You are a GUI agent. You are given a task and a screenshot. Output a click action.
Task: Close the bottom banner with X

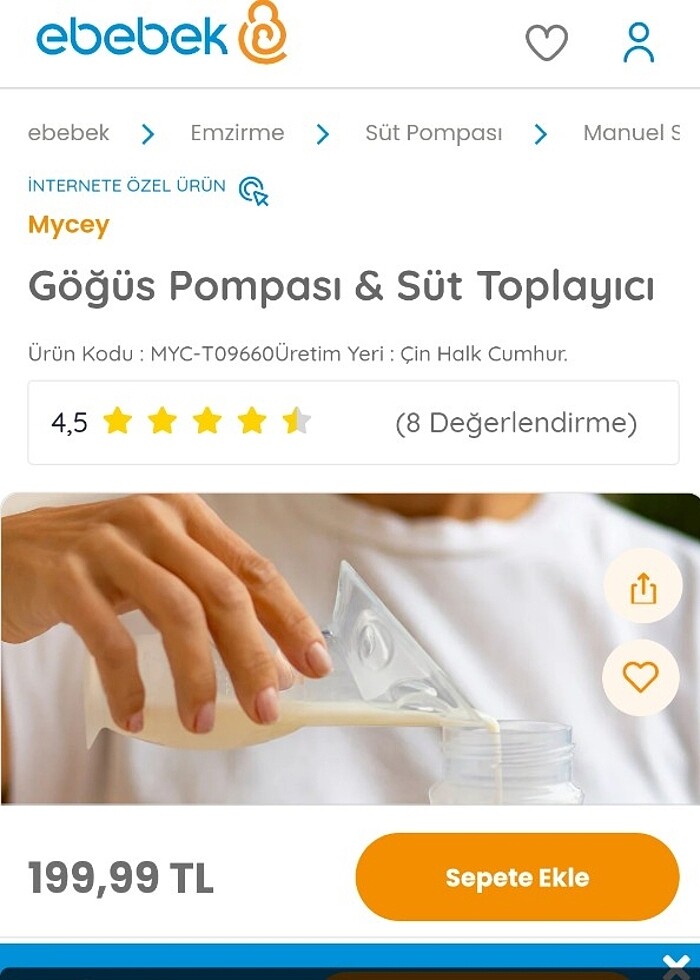tap(676, 966)
